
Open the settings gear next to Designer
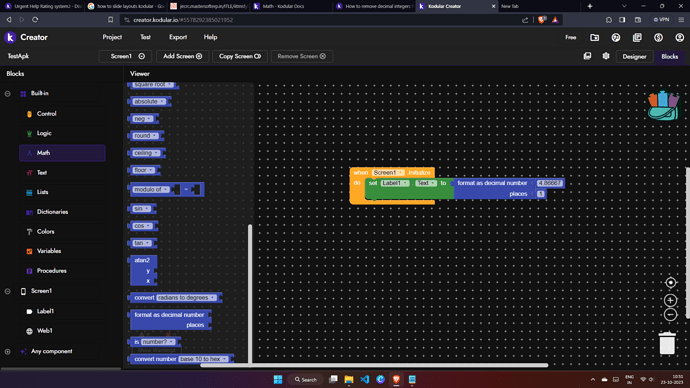(x=606, y=56)
